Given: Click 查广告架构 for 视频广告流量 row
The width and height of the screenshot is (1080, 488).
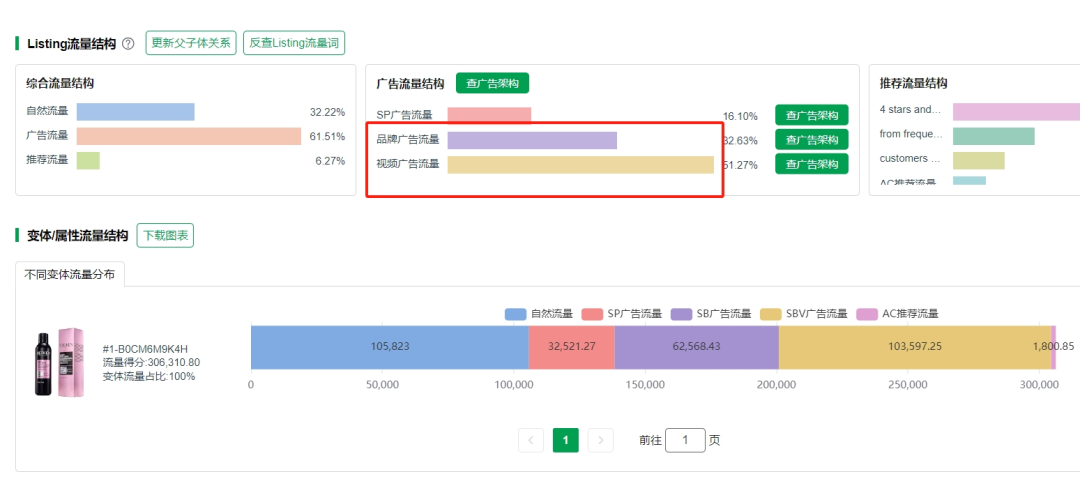Looking at the screenshot, I should click(x=811, y=164).
